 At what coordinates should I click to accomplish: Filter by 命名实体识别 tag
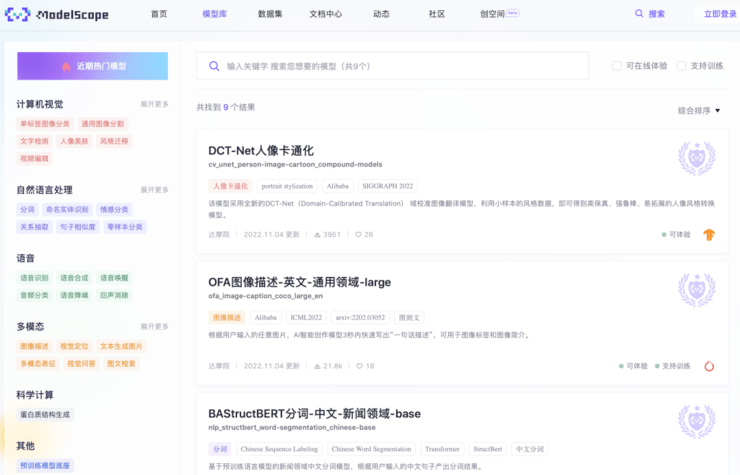67,210
